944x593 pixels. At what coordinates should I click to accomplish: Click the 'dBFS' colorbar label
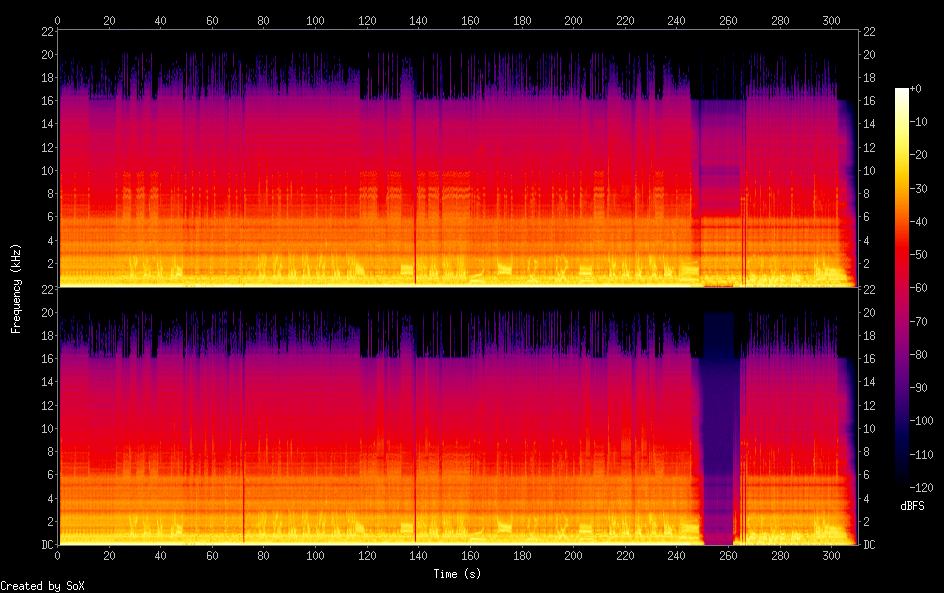pyautogui.click(x=912, y=506)
